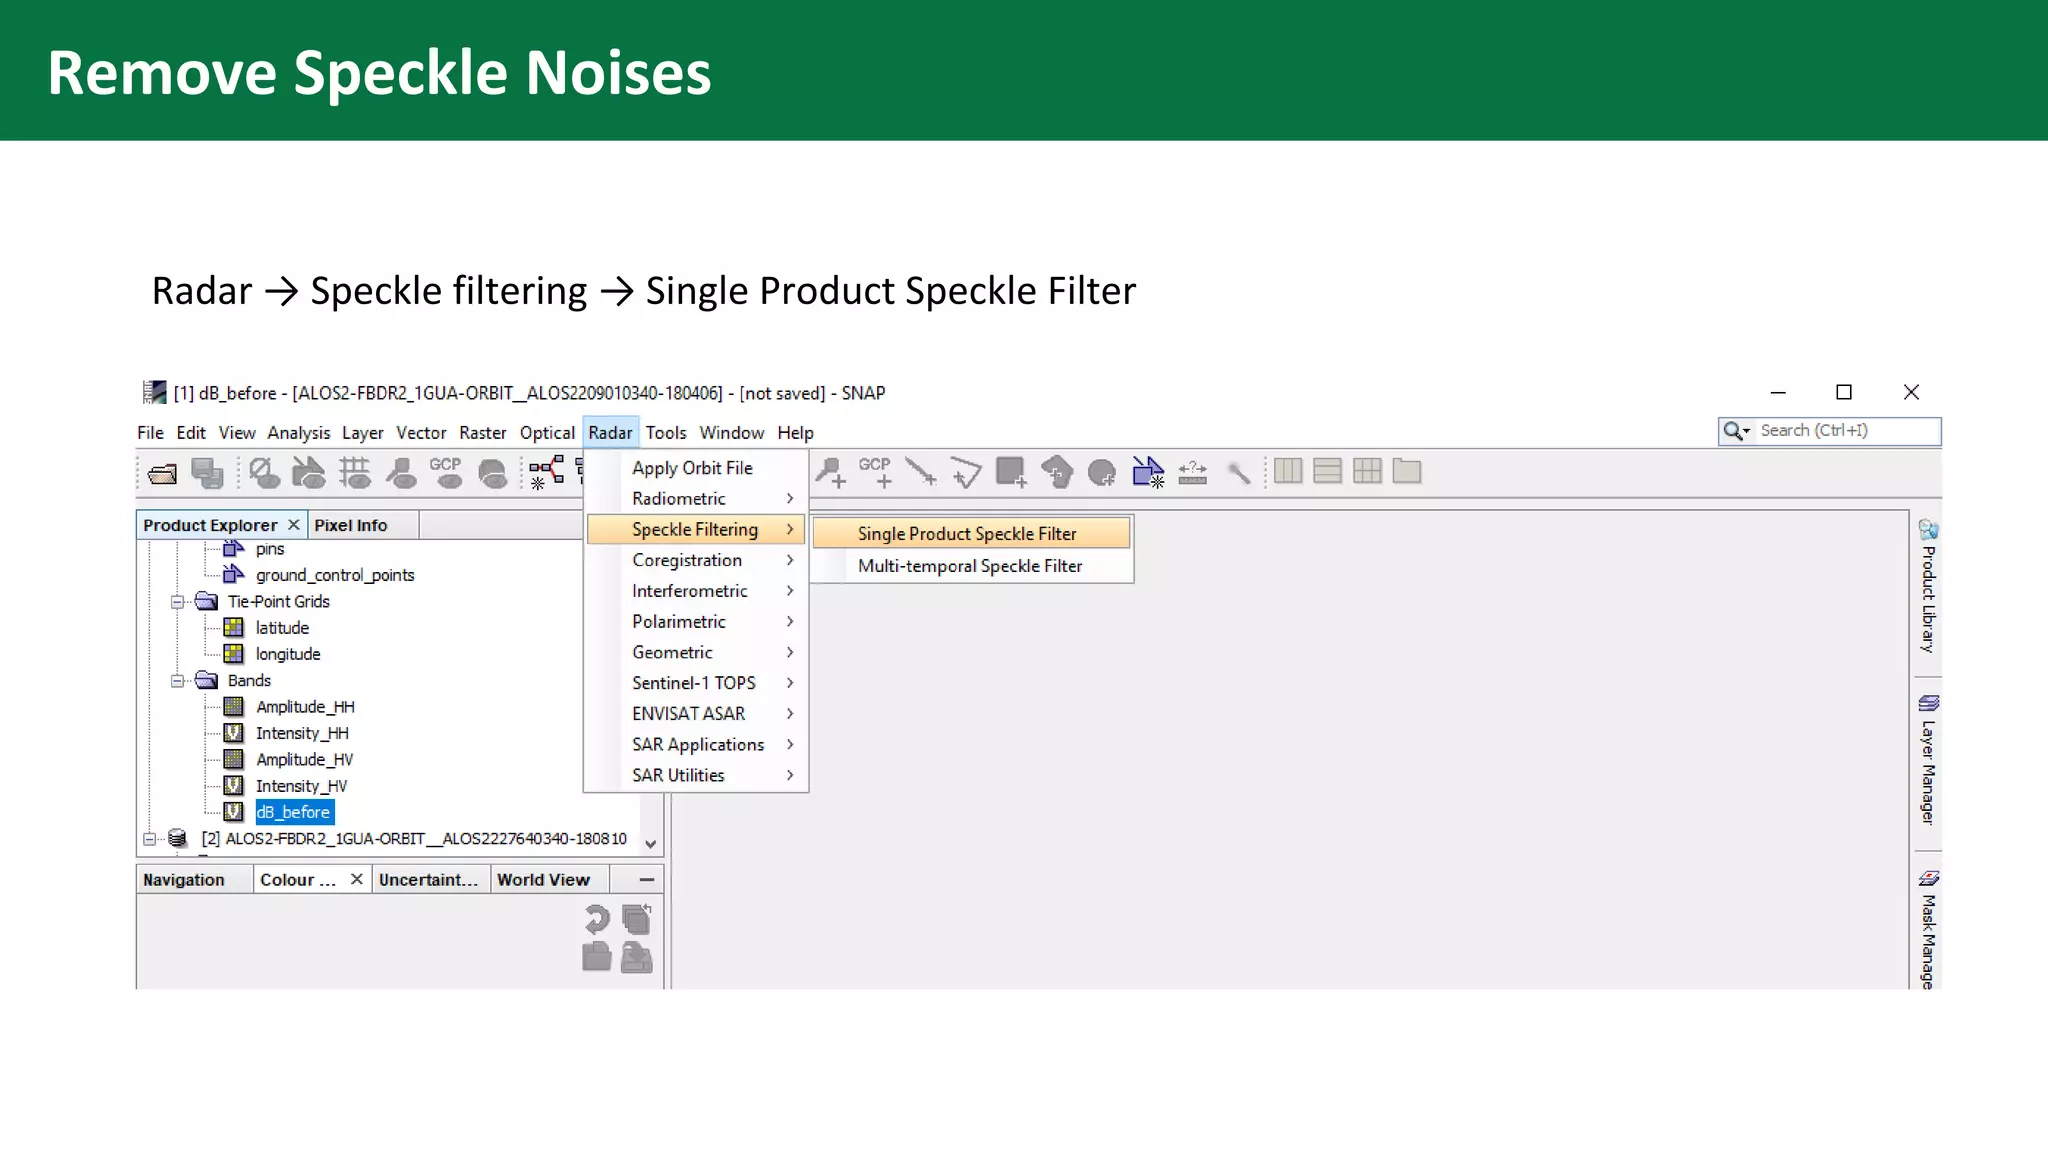Choose Multi-temporal Speckle Filter

pyautogui.click(x=971, y=566)
